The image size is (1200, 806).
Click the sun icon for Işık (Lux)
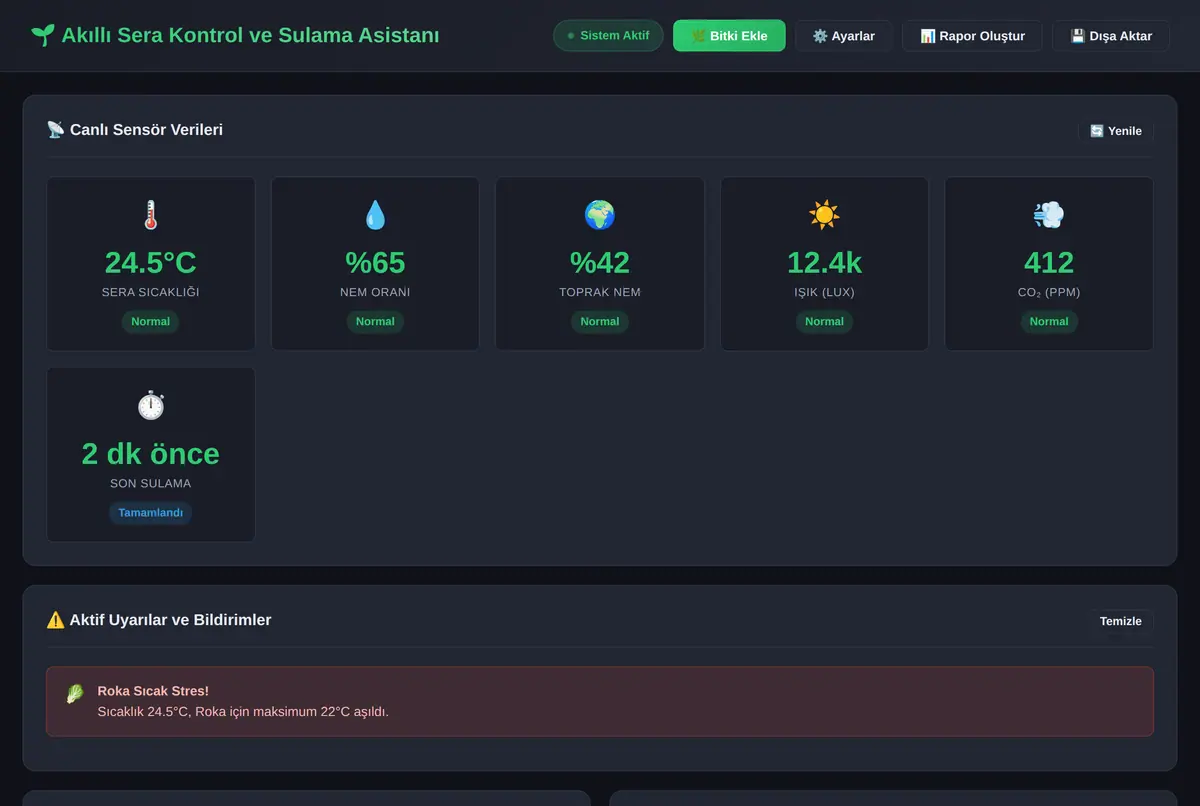tap(824, 215)
